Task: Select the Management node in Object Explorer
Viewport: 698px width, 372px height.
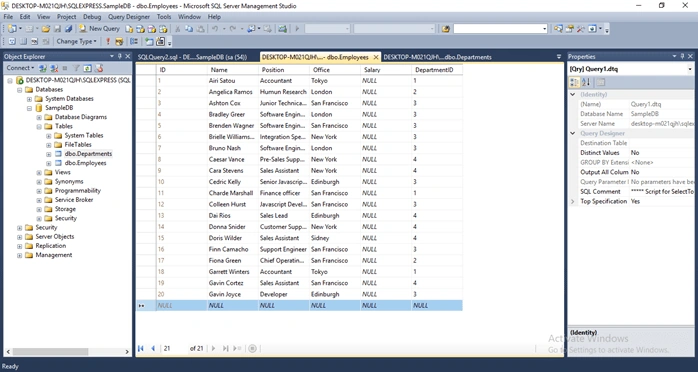Action: [x=54, y=255]
